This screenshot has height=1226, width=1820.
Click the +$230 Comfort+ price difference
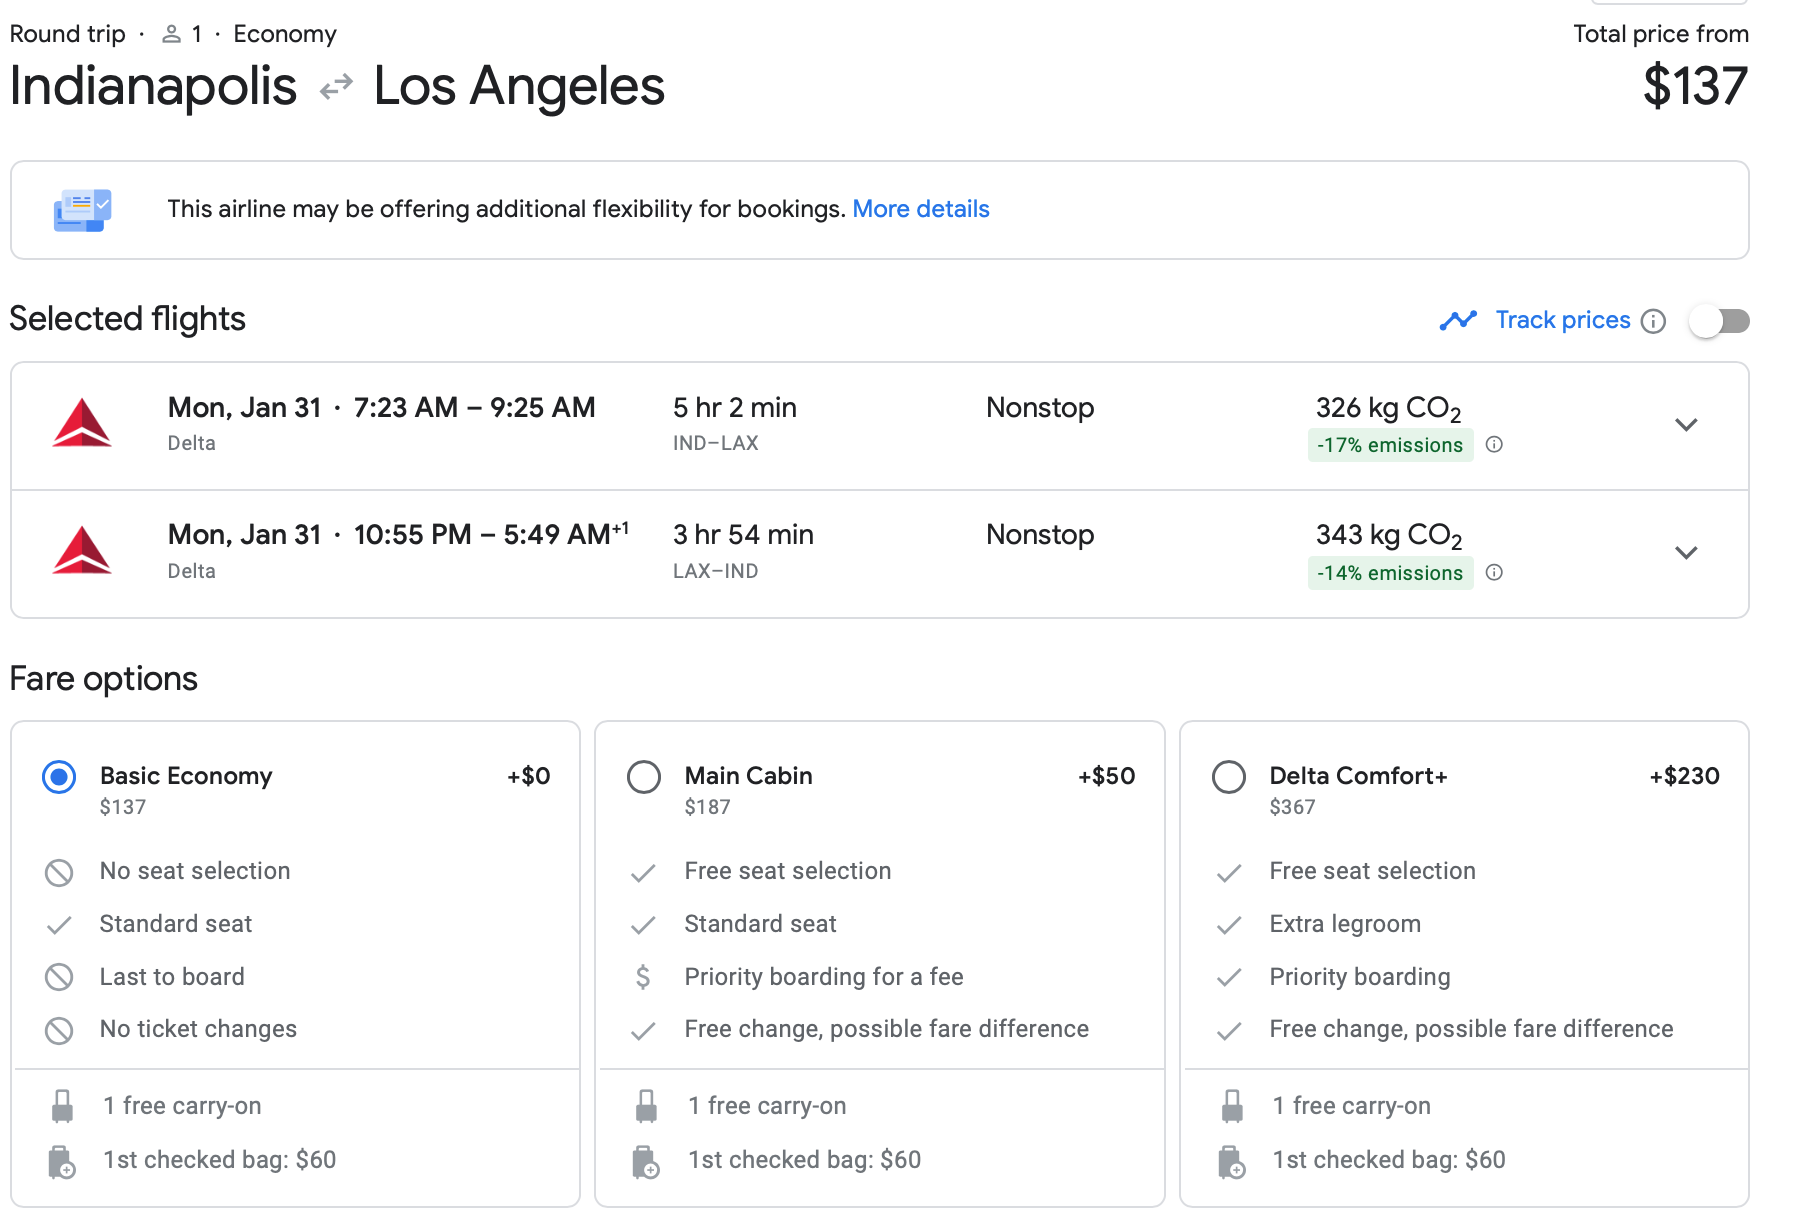(1684, 776)
